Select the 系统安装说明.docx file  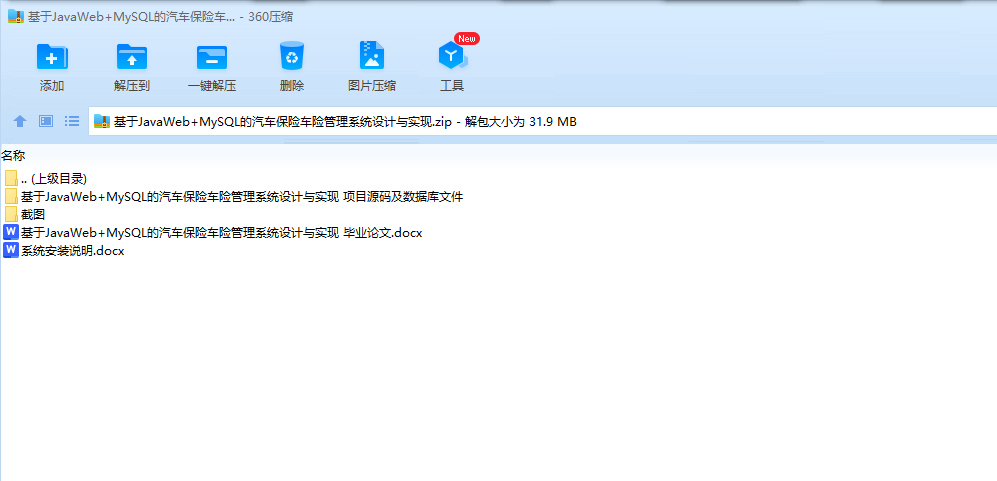(64, 251)
